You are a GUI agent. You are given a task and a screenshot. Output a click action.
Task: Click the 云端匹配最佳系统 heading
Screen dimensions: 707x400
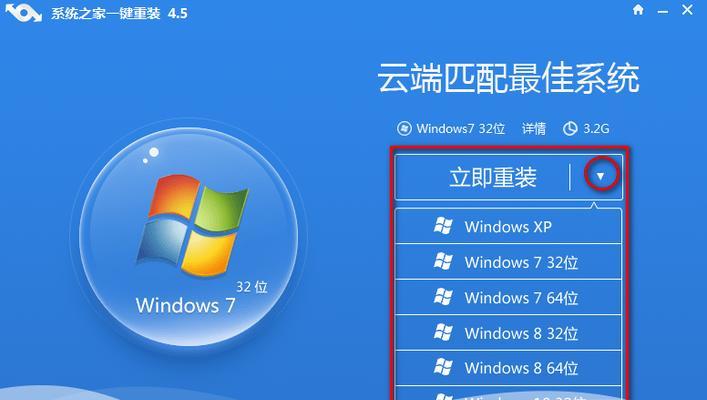(x=508, y=78)
